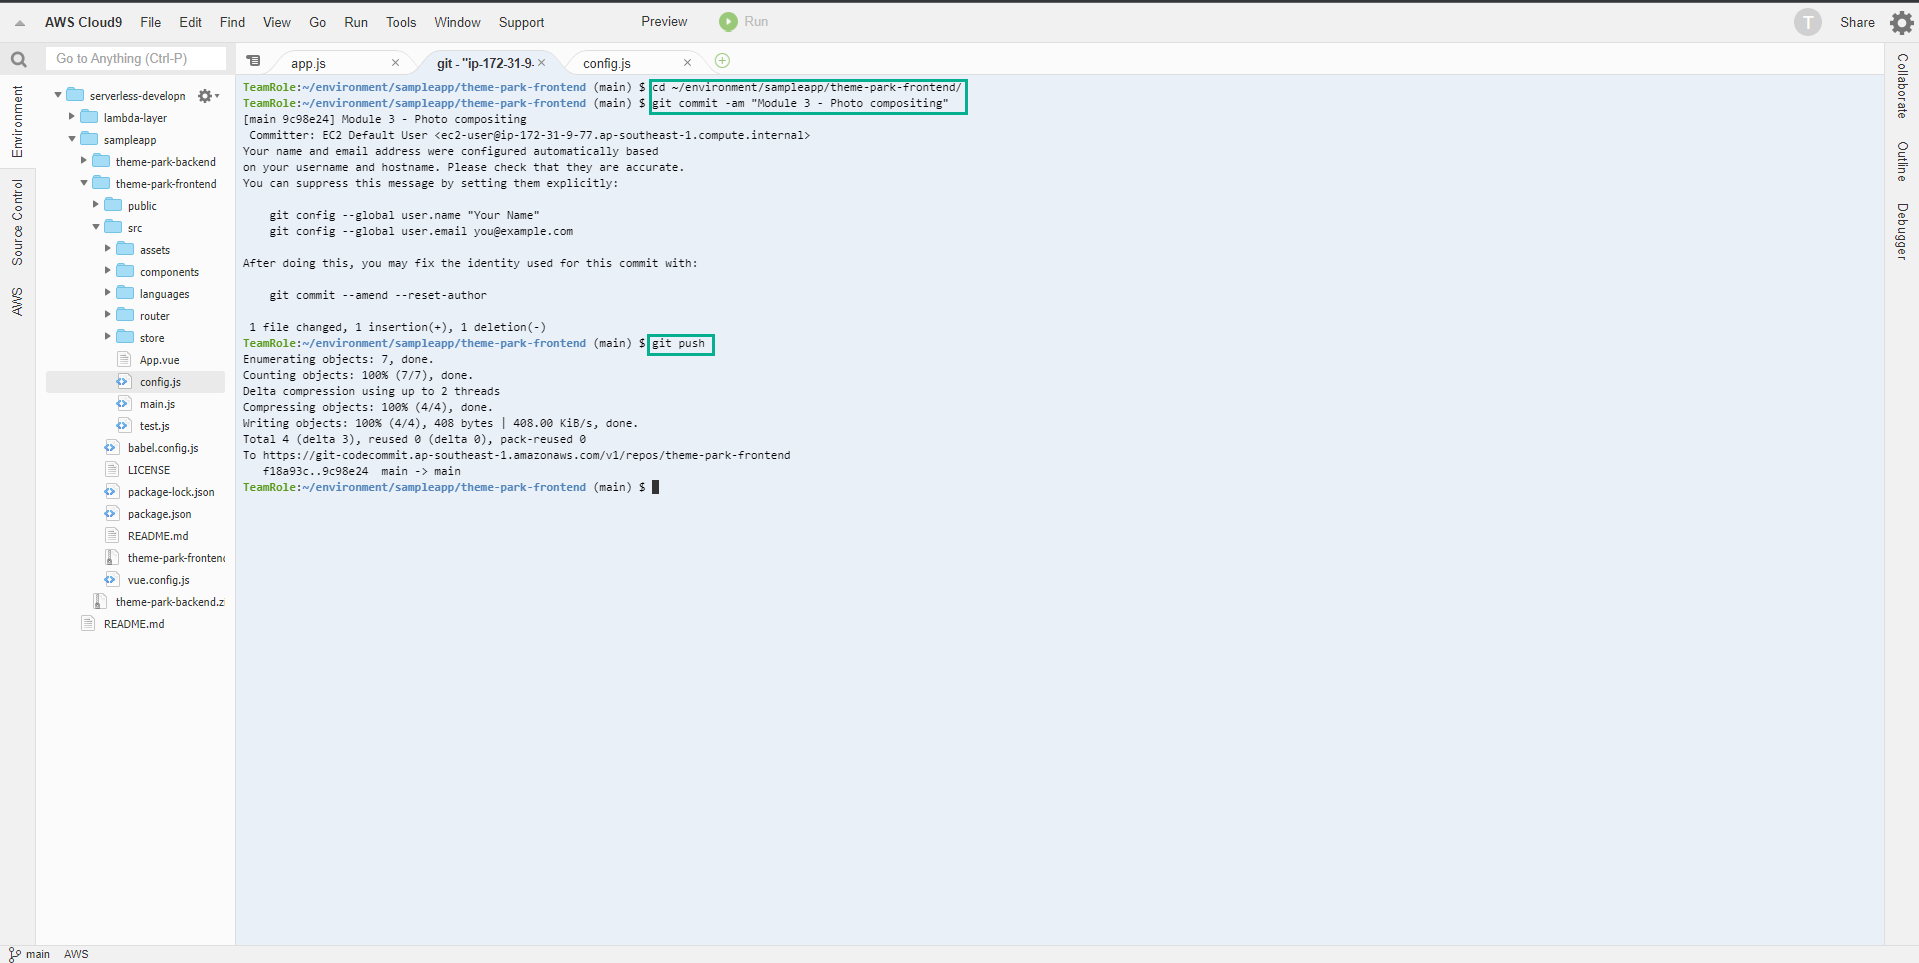1919x963 pixels.
Task: Open the Outline panel
Action: click(x=1902, y=161)
